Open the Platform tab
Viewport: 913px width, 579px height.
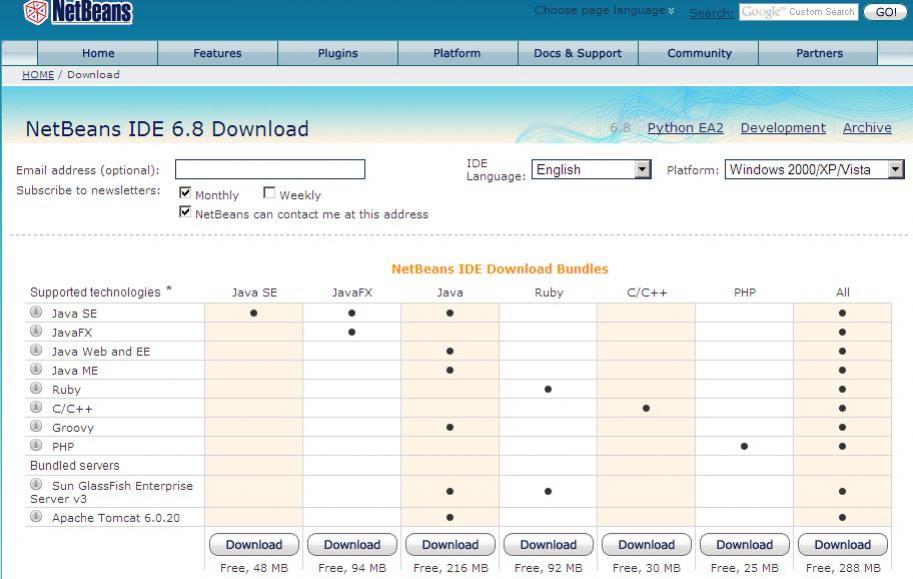pyautogui.click(x=457, y=53)
